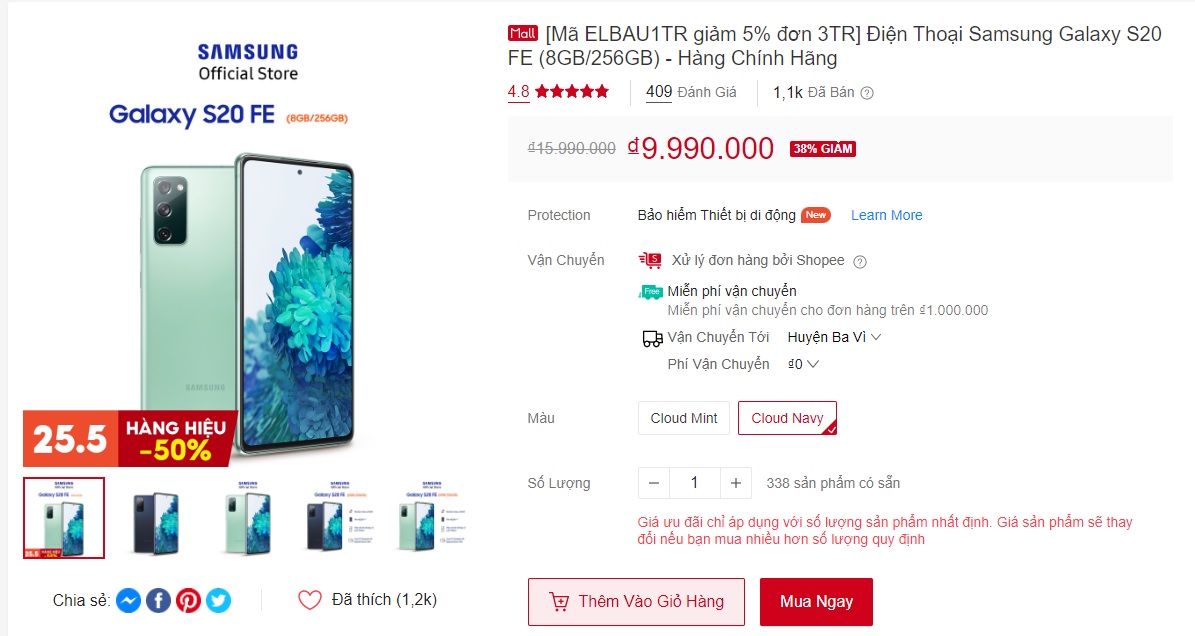Select the last product image thumbnail

pos(431,518)
